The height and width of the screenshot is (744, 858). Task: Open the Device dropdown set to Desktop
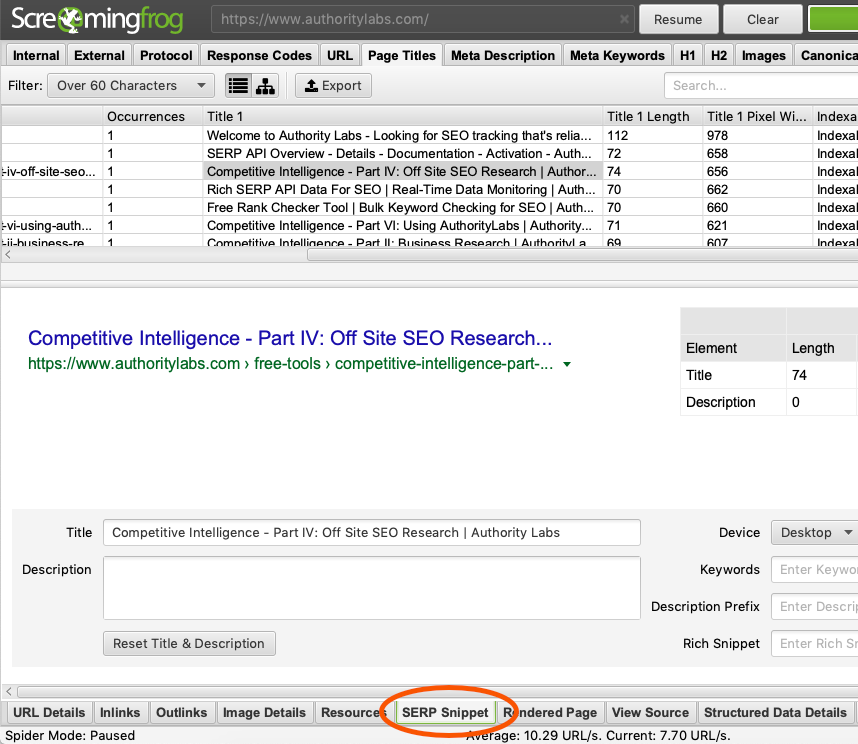pyautogui.click(x=815, y=532)
